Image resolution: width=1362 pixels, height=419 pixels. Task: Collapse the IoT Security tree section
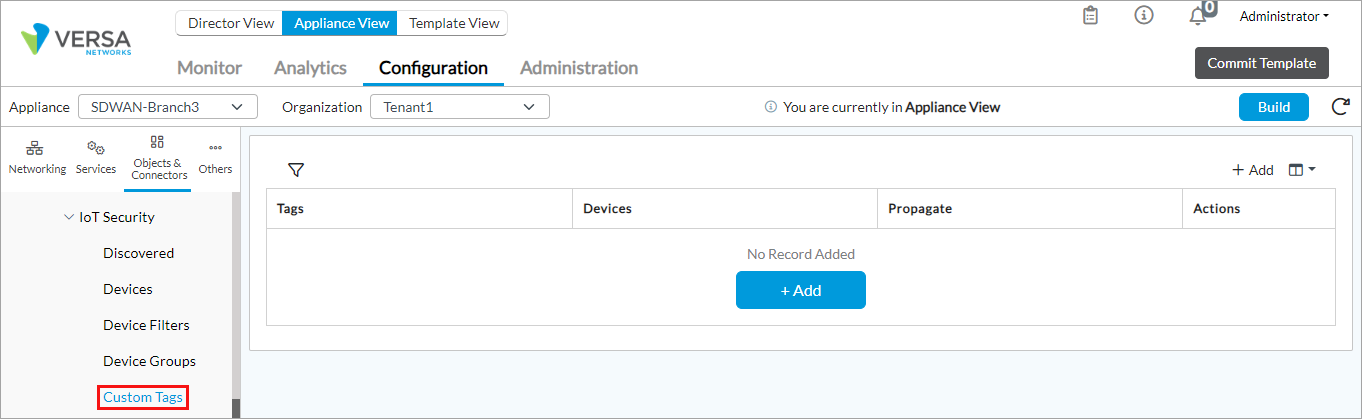[68, 217]
